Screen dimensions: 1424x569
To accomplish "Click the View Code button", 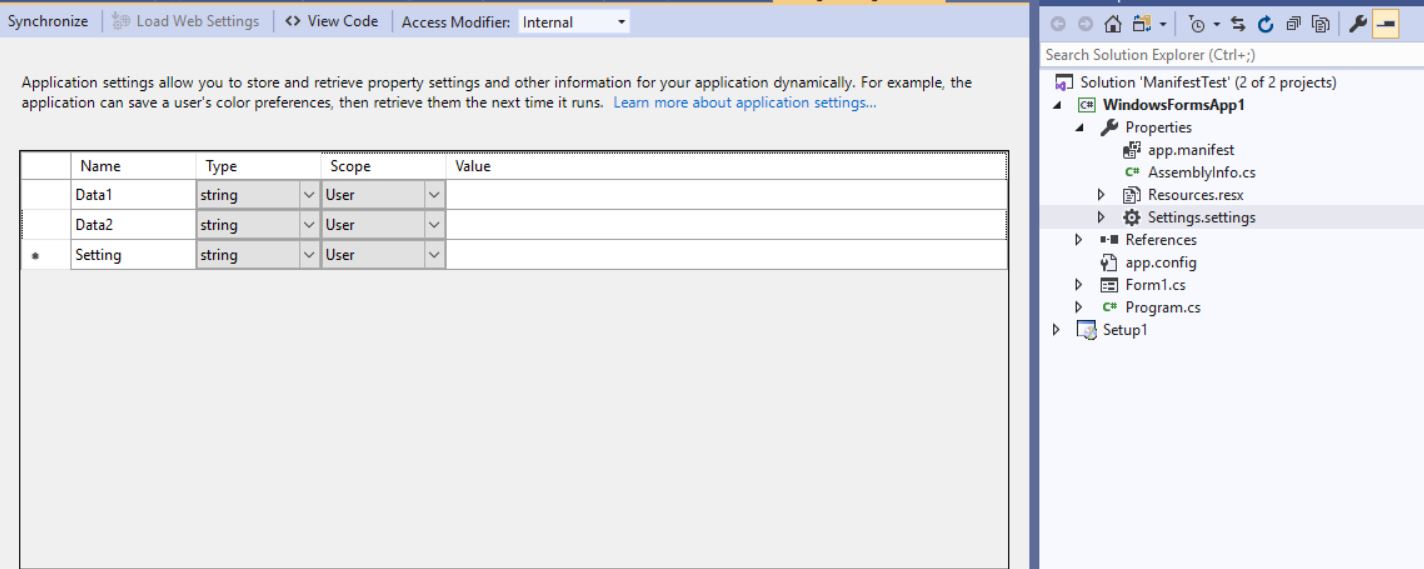I will 331,22.
